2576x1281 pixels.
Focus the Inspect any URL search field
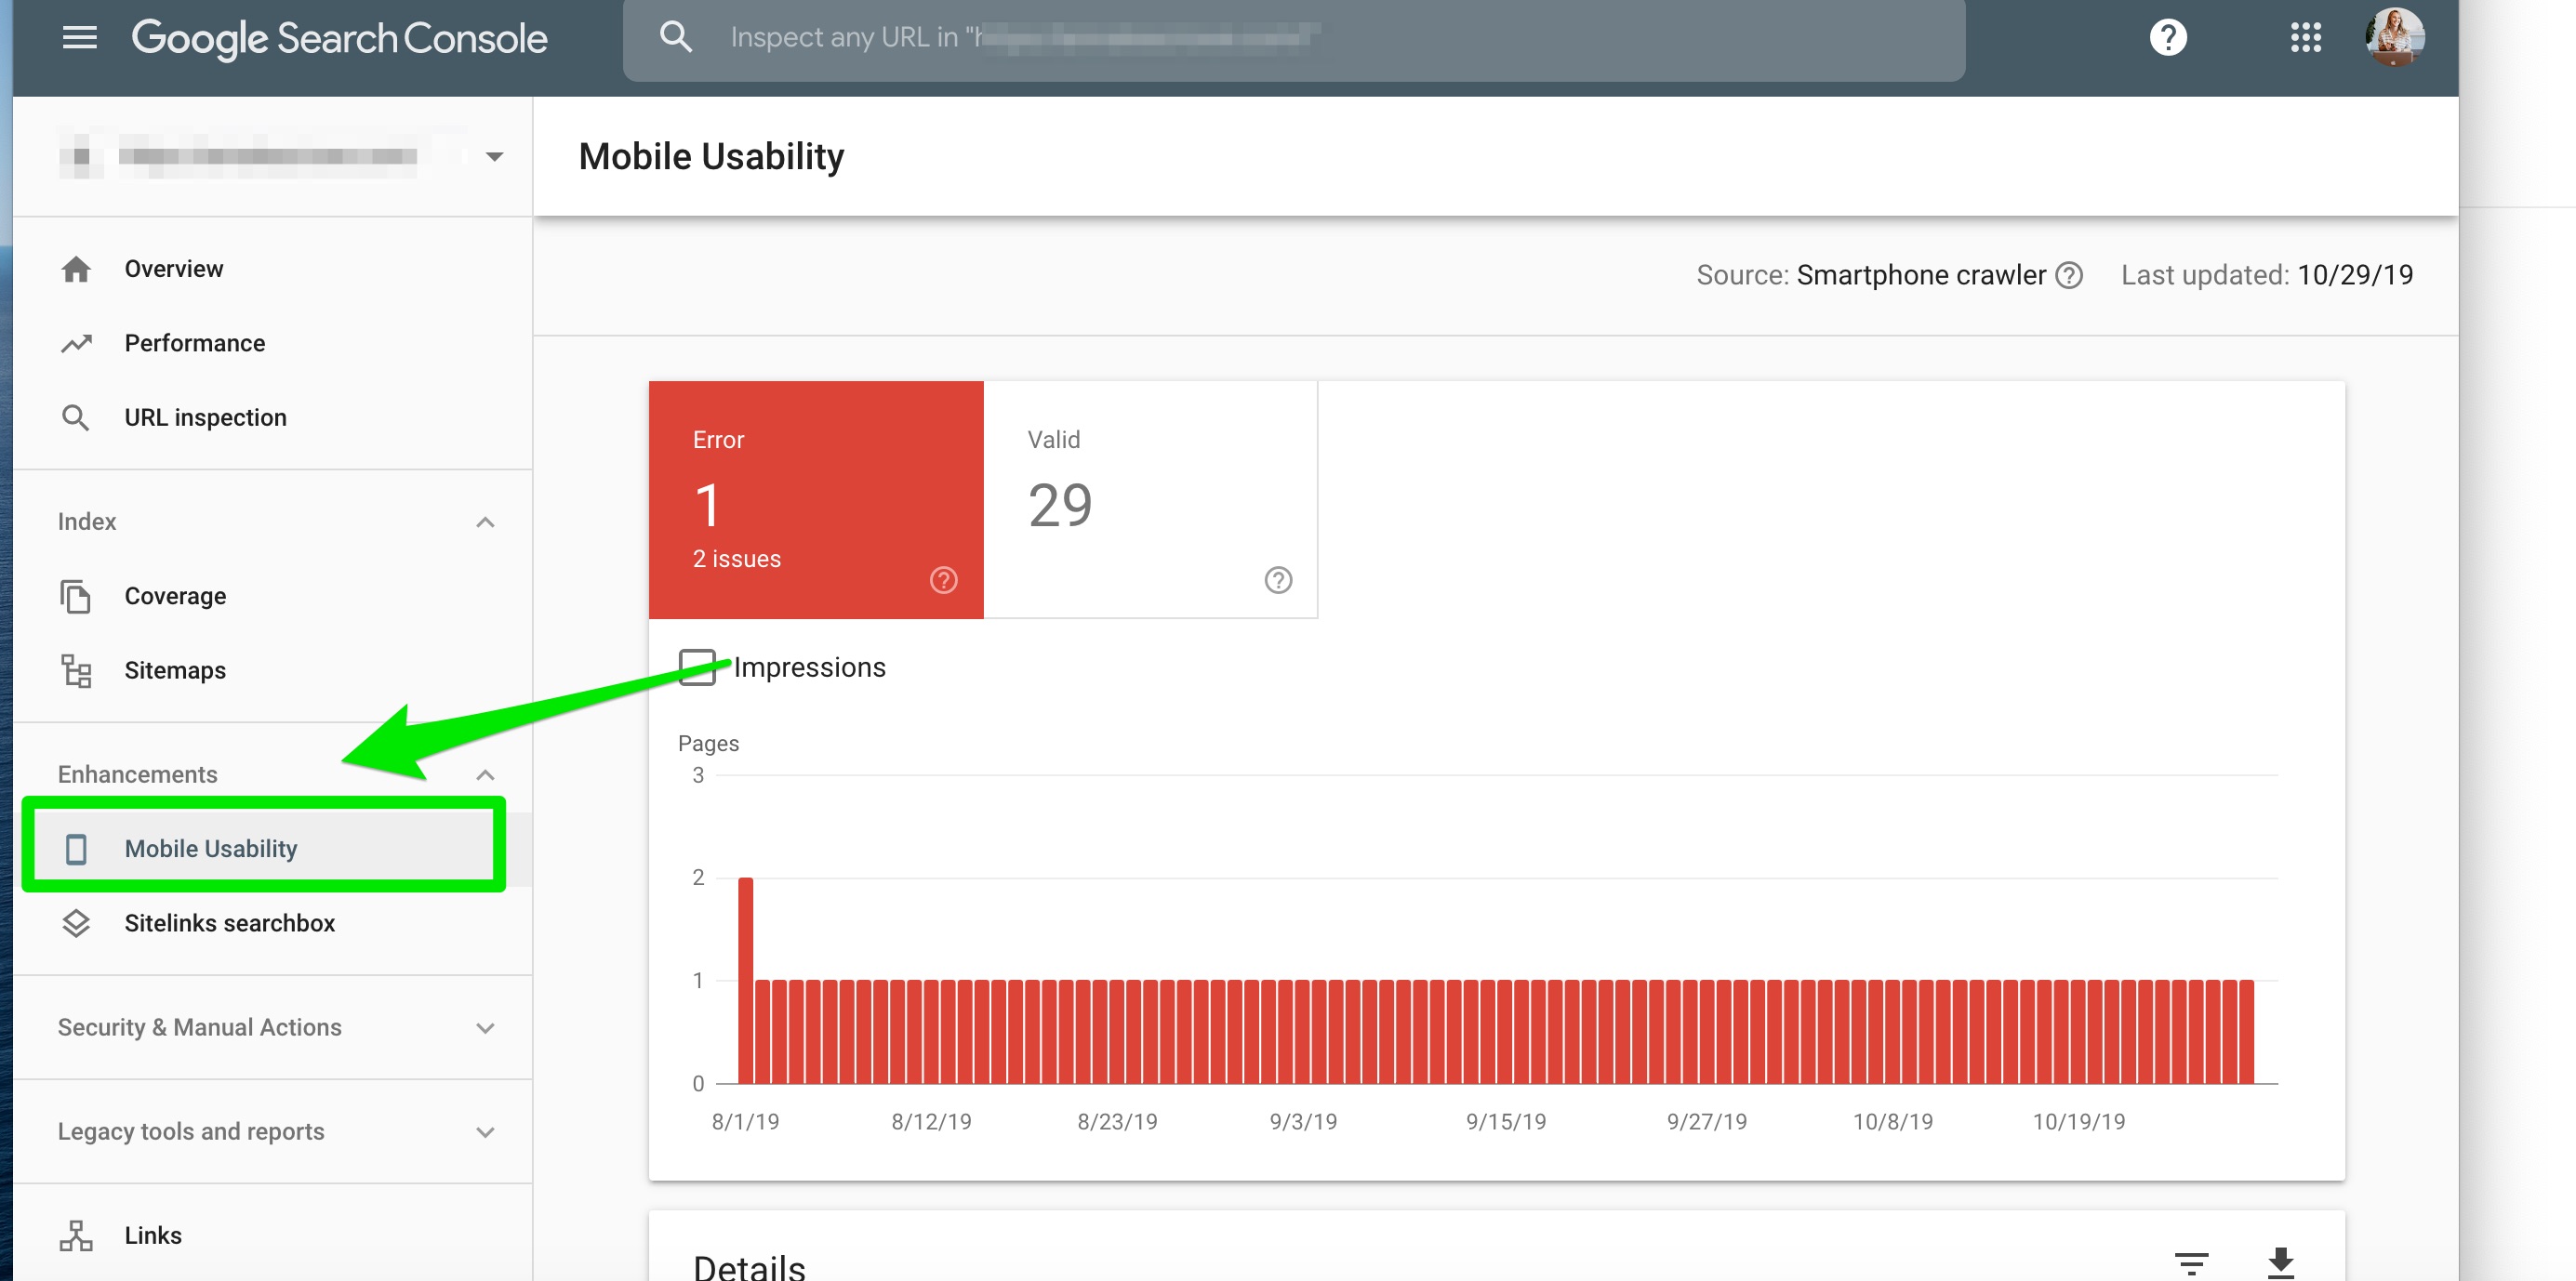pyautogui.click(x=1294, y=38)
